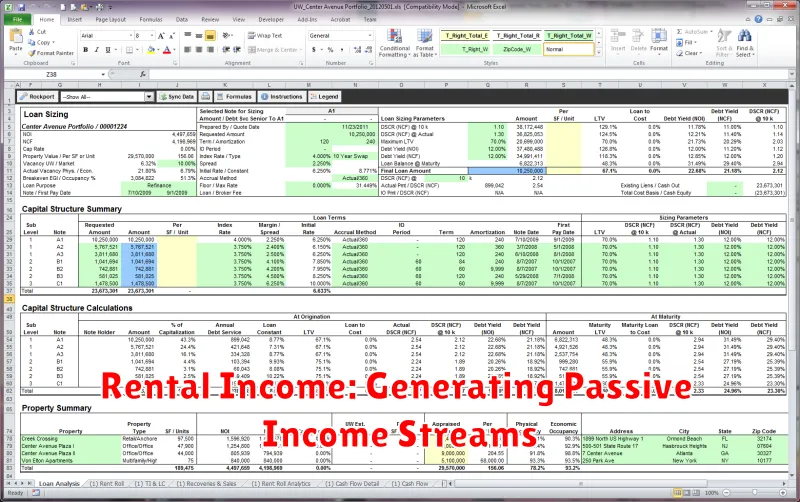Screen dimensions: 800x502
Task: Toggle the highlighted Bottom Align button
Action: tap(210, 36)
